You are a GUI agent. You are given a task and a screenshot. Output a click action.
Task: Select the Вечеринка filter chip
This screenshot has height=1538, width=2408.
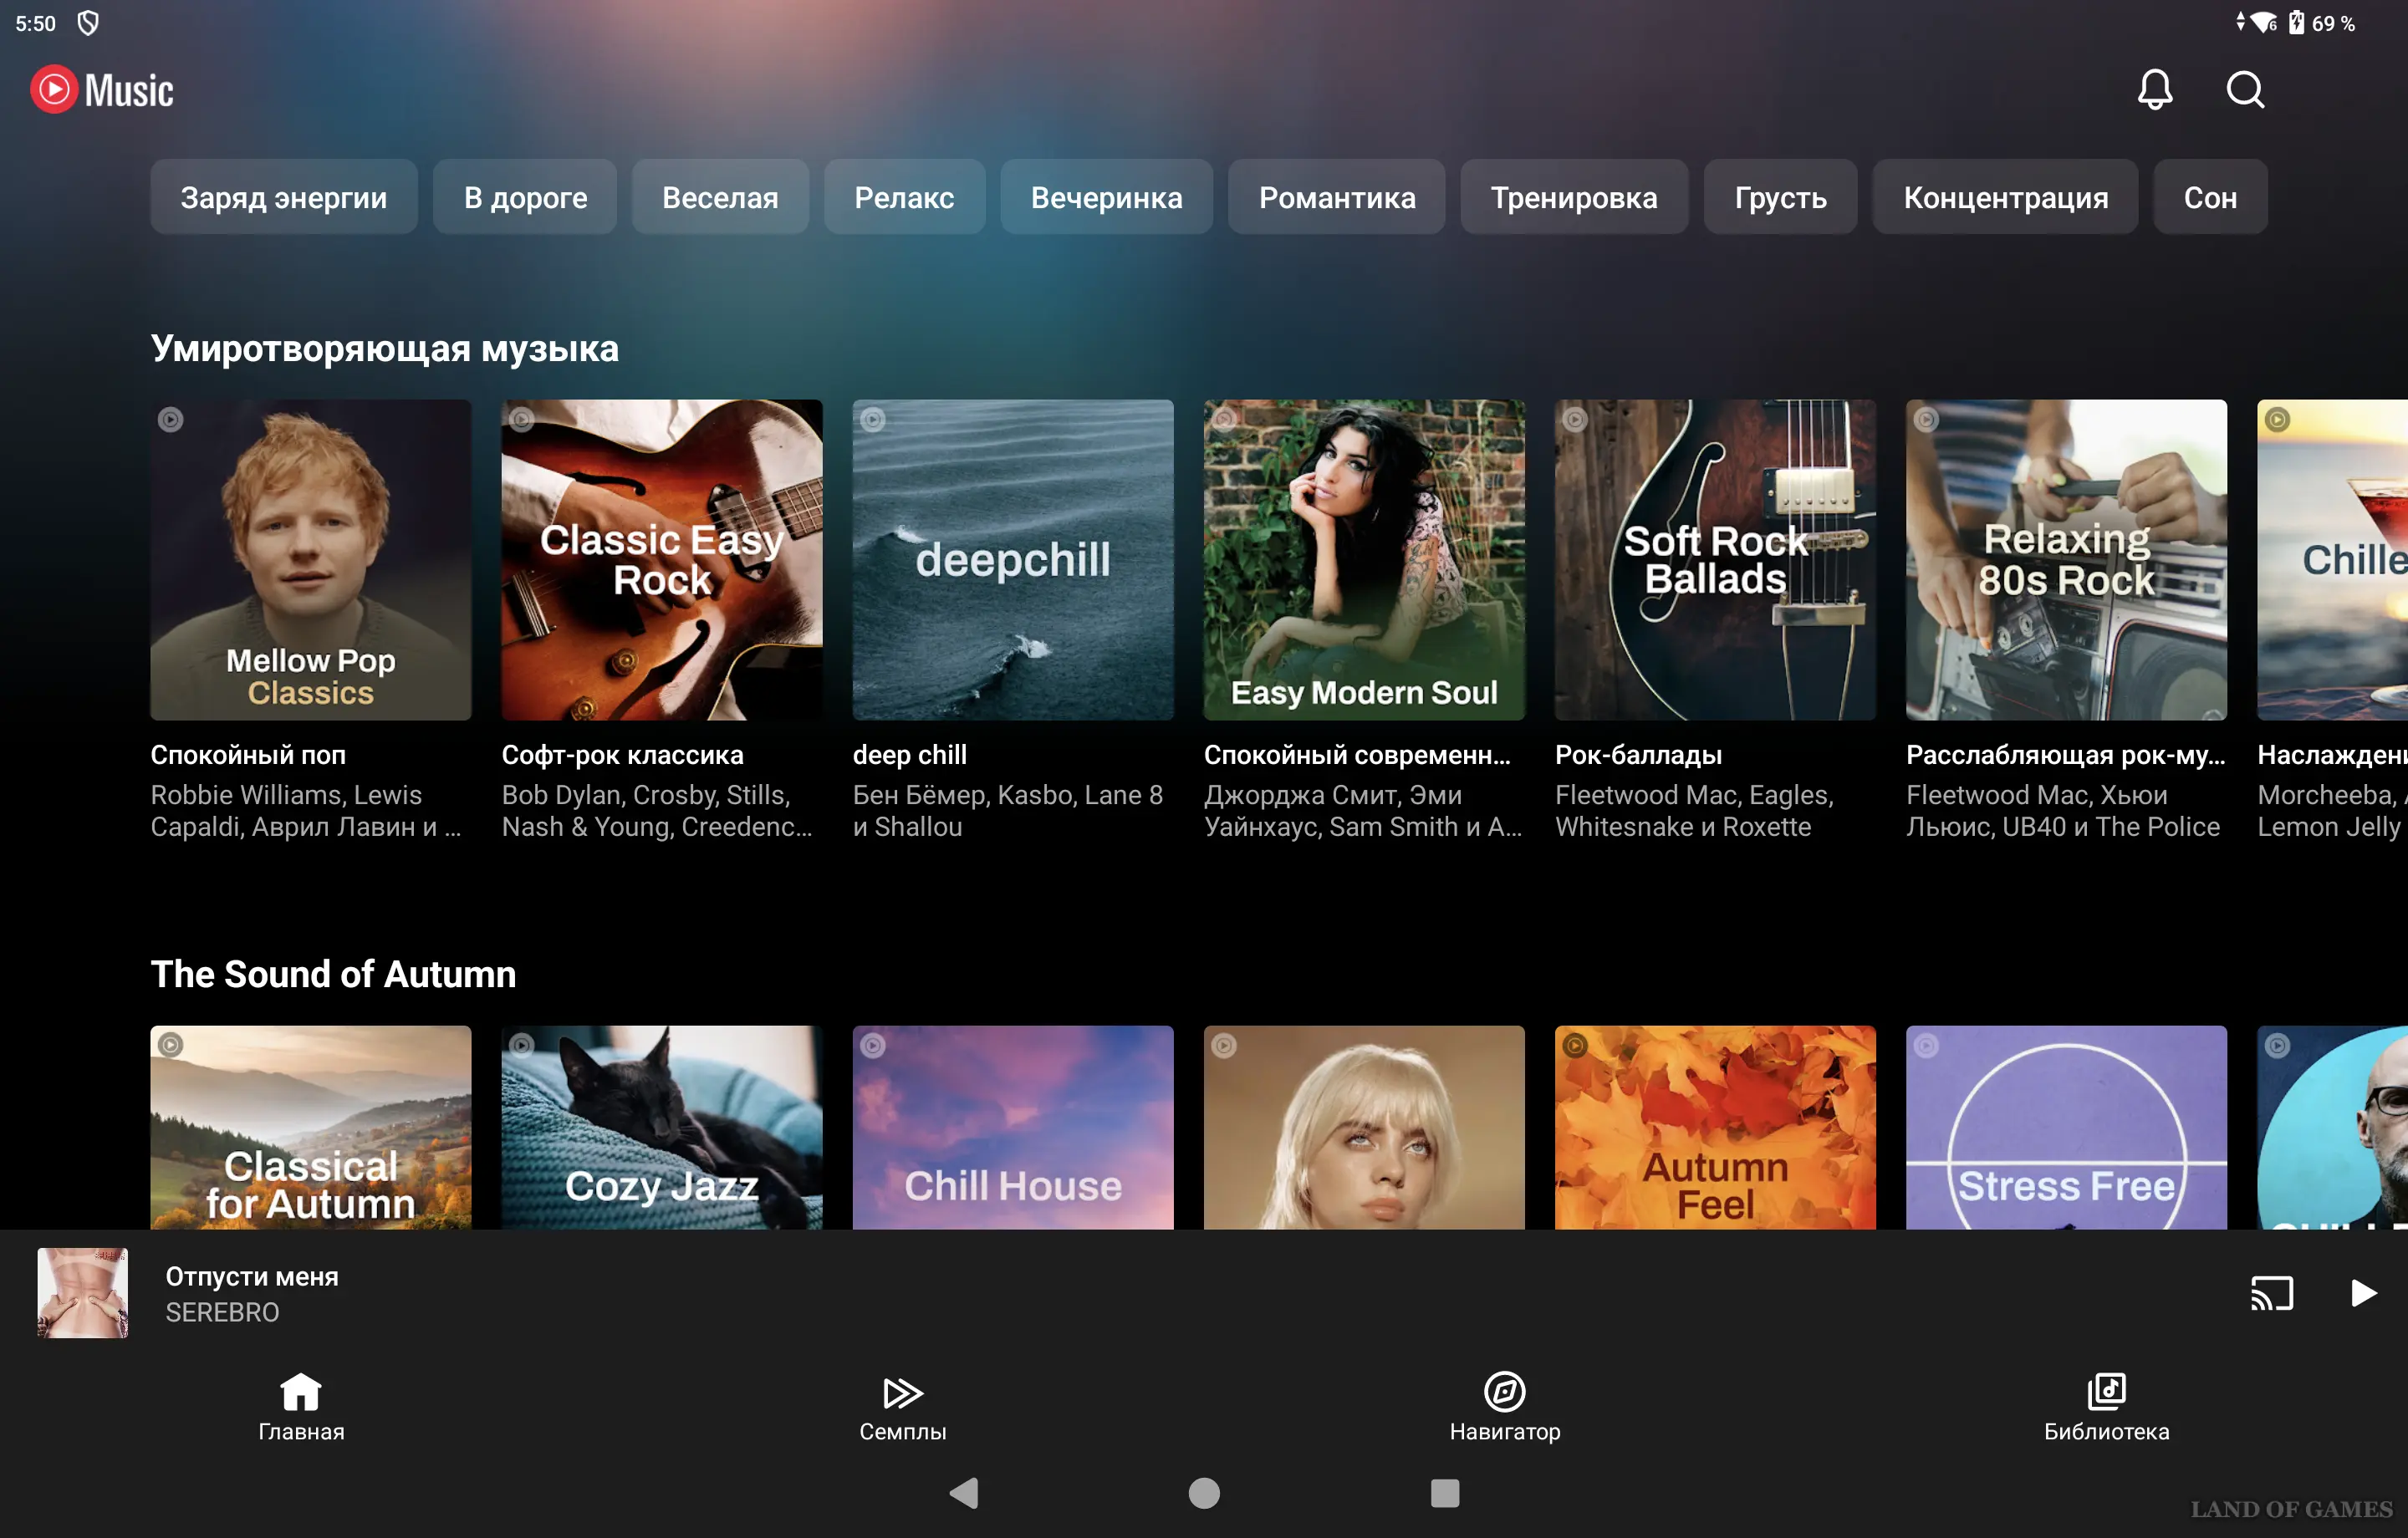click(x=1105, y=197)
